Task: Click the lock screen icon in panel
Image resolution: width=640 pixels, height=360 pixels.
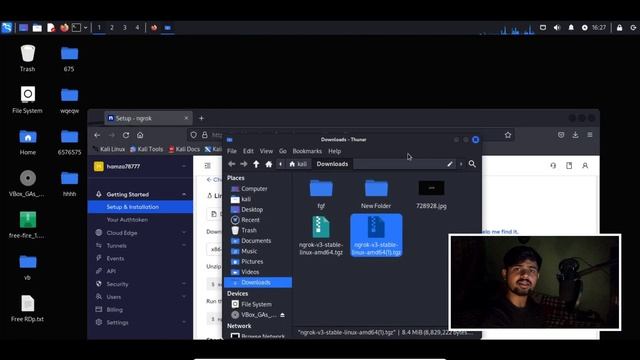Action: [620, 28]
